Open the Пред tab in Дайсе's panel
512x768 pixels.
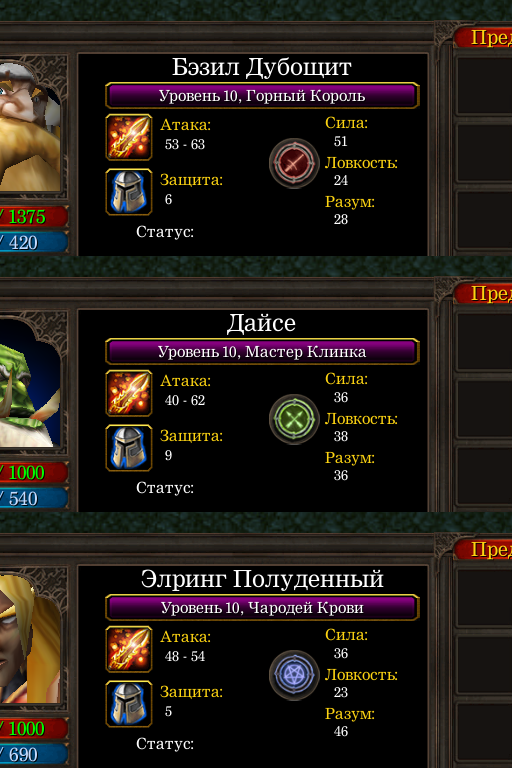click(x=483, y=293)
